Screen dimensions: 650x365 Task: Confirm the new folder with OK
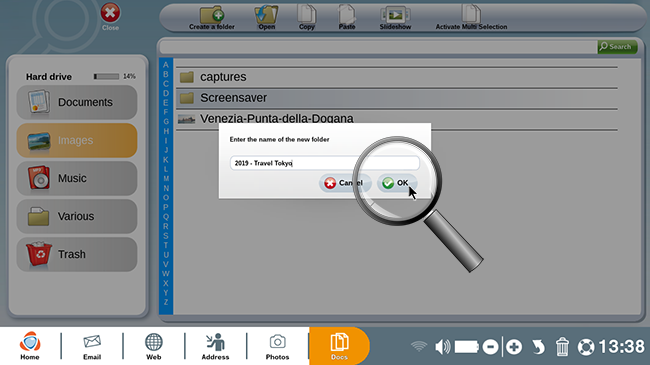click(x=396, y=183)
